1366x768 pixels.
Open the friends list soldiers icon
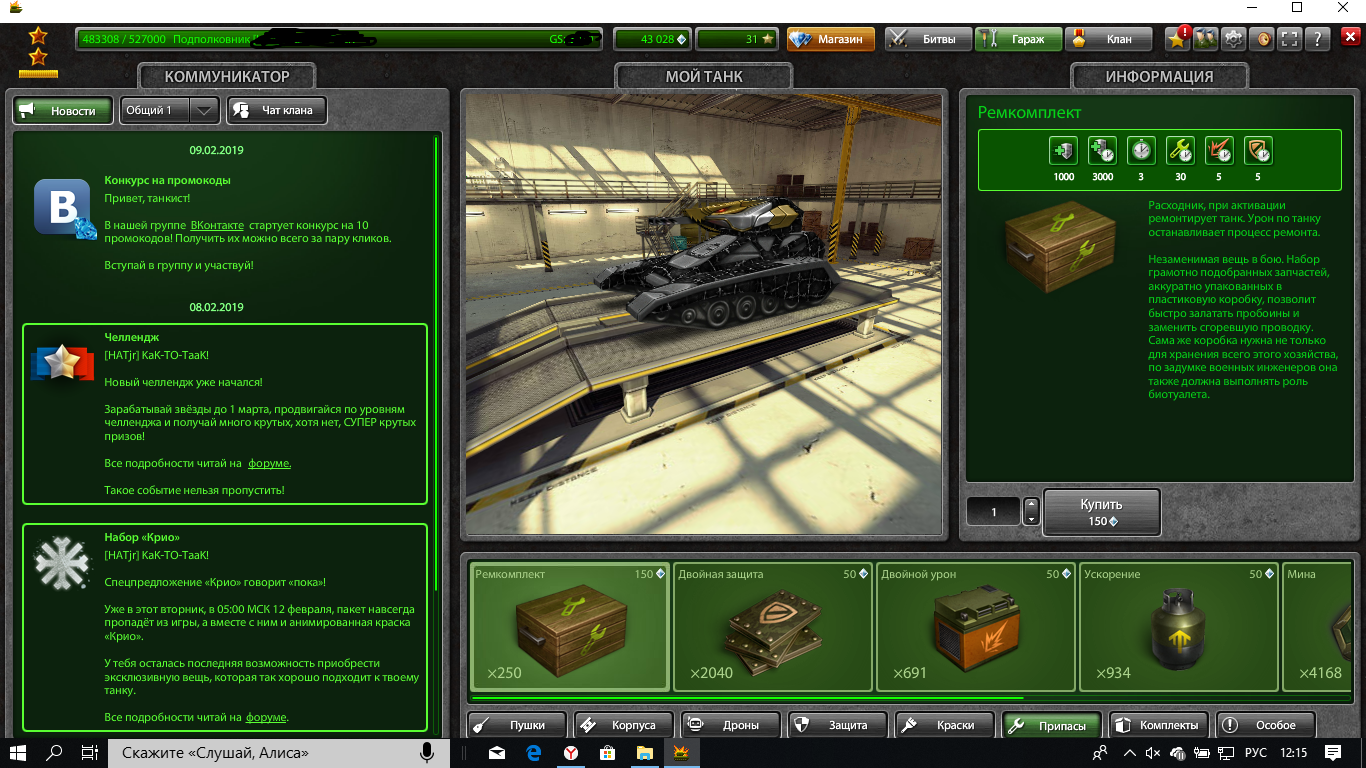[x=1206, y=39]
